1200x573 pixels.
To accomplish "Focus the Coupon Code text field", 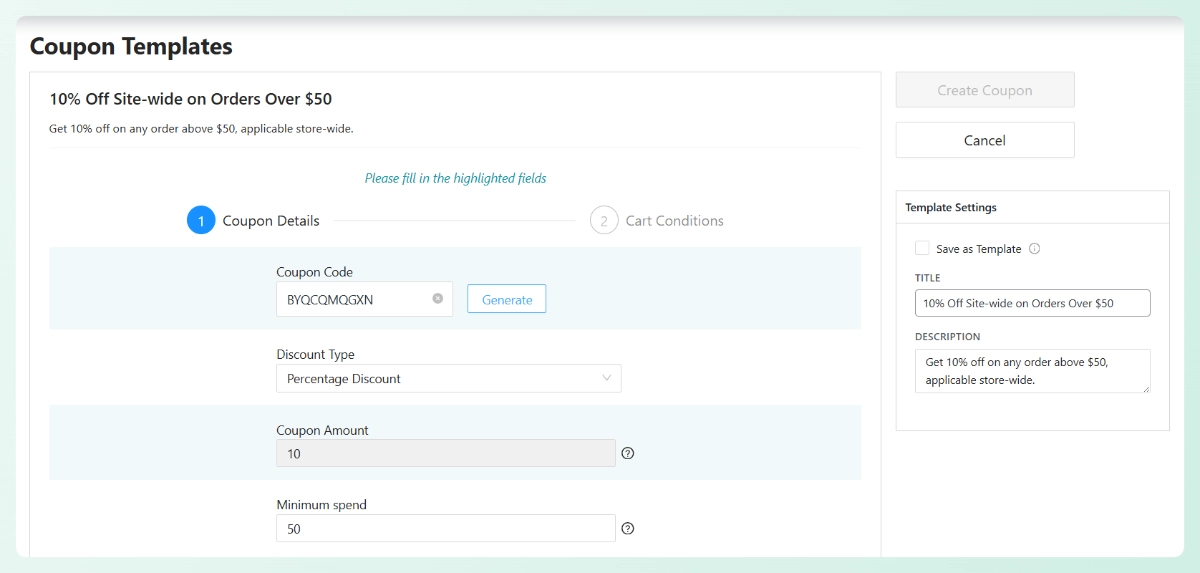I will coord(355,299).
